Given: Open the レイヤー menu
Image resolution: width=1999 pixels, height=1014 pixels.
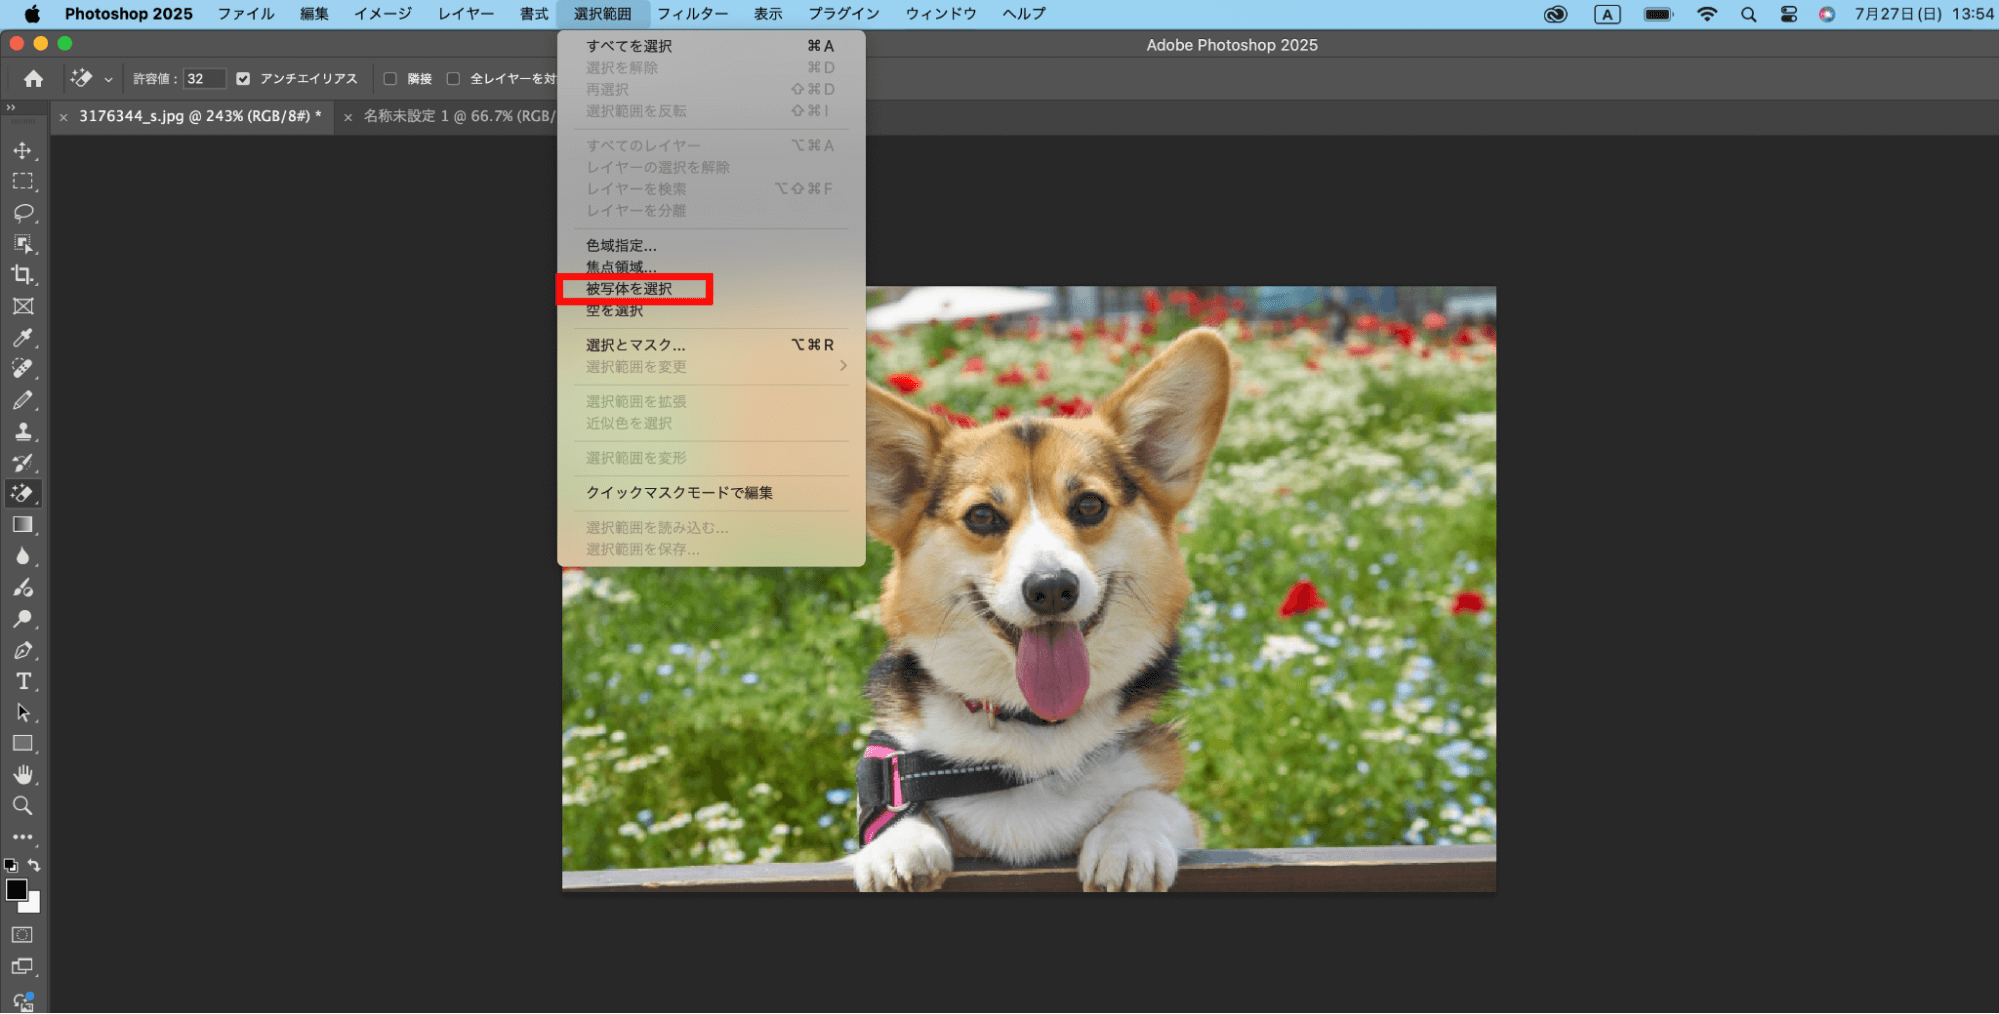Looking at the screenshot, I should click(x=466, y=14).
